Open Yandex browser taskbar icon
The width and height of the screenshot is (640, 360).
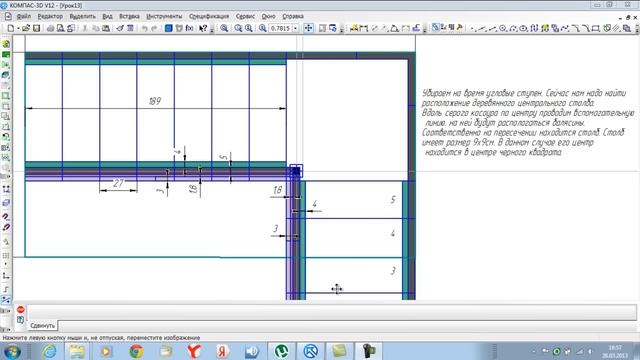194,351
